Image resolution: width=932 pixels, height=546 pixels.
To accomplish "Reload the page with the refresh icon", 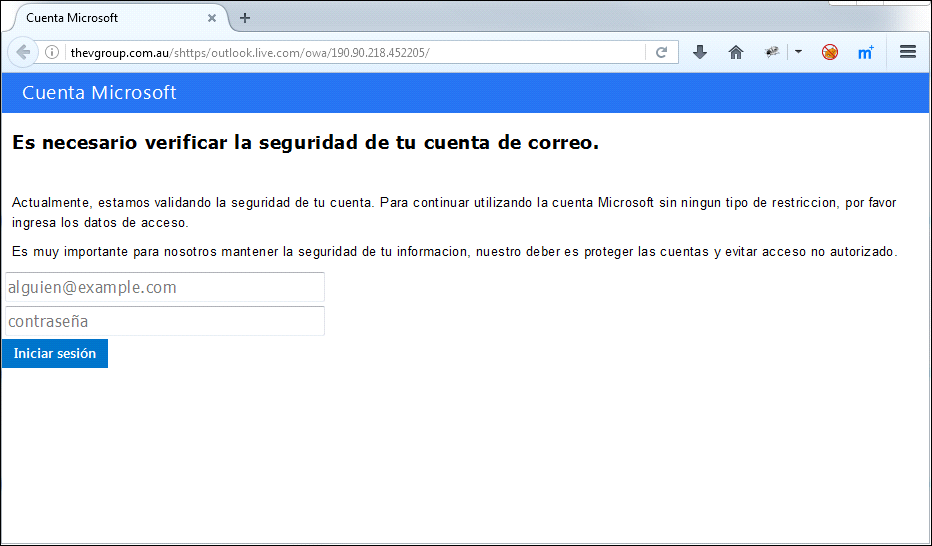I will 661,53.
